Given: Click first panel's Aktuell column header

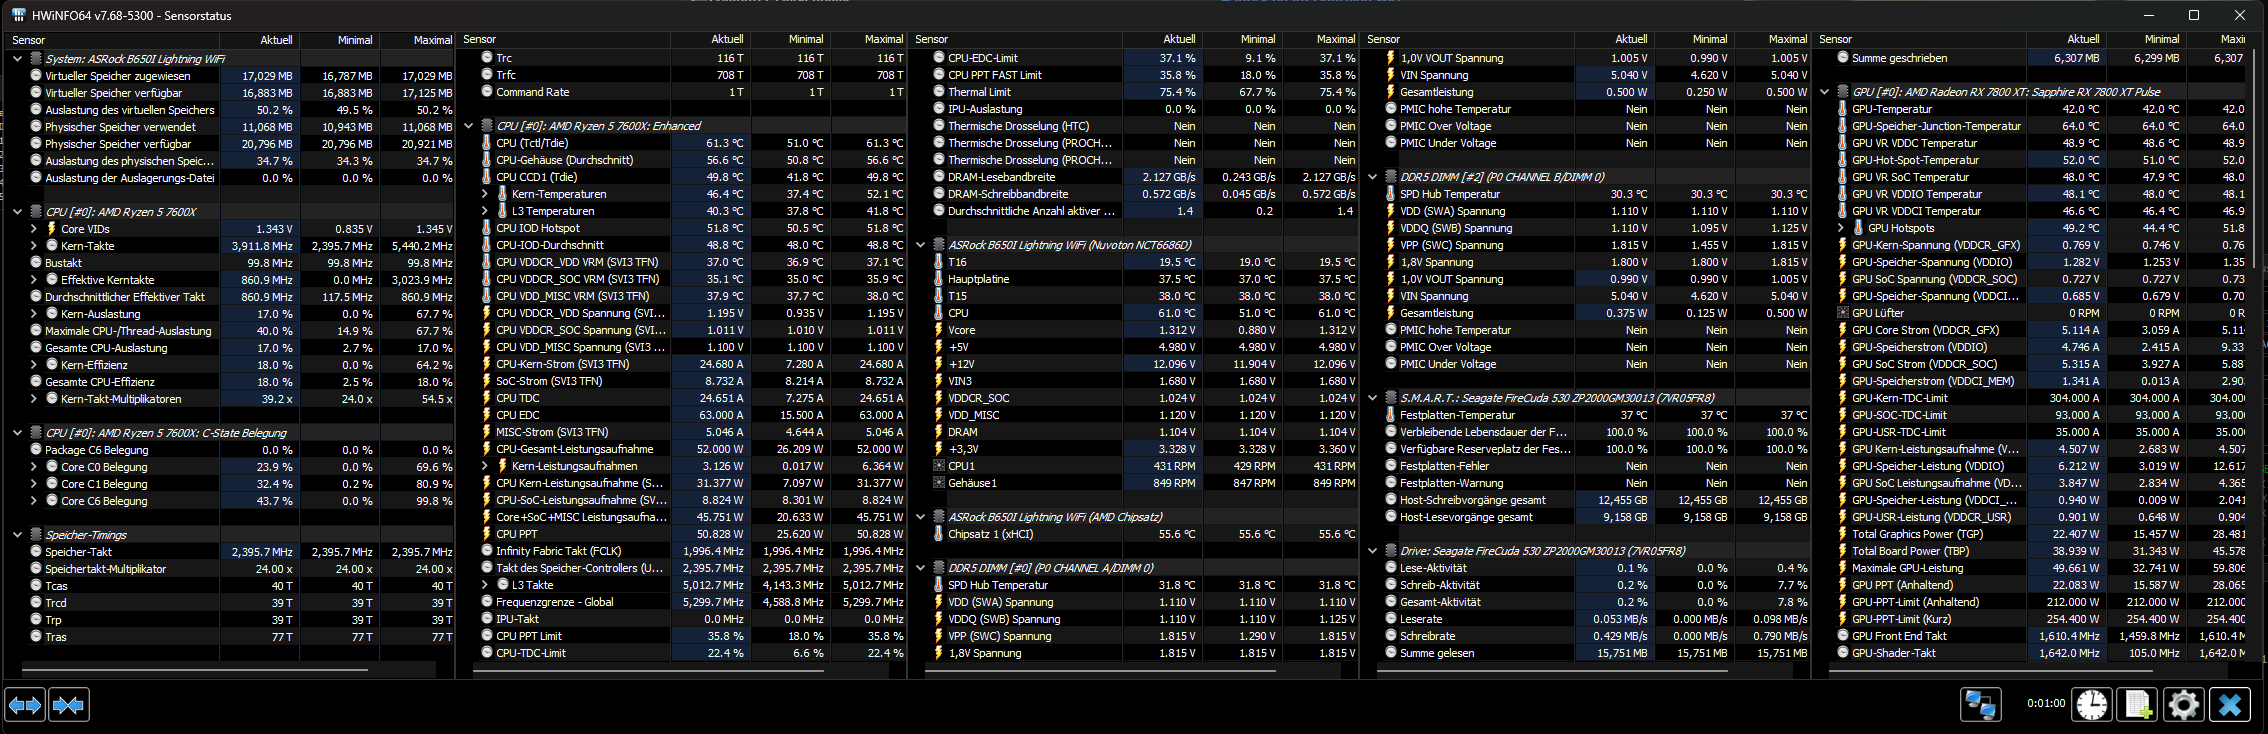Looking at the screenshot, I should [260, 40].
